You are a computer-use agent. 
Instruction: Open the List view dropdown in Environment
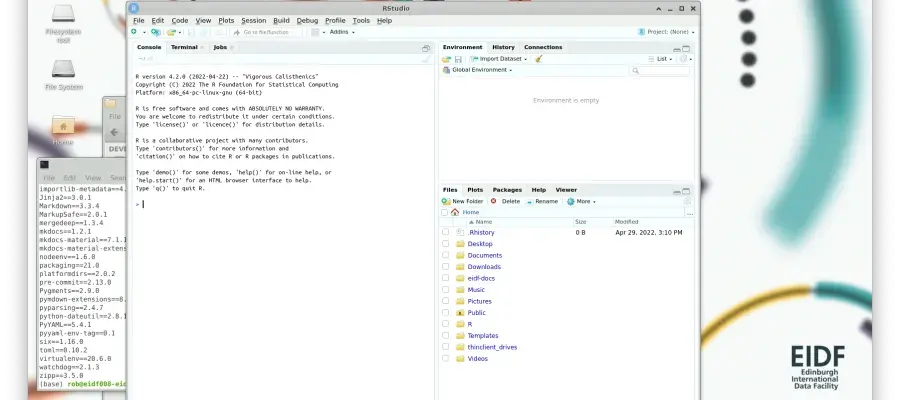point(660,59)
